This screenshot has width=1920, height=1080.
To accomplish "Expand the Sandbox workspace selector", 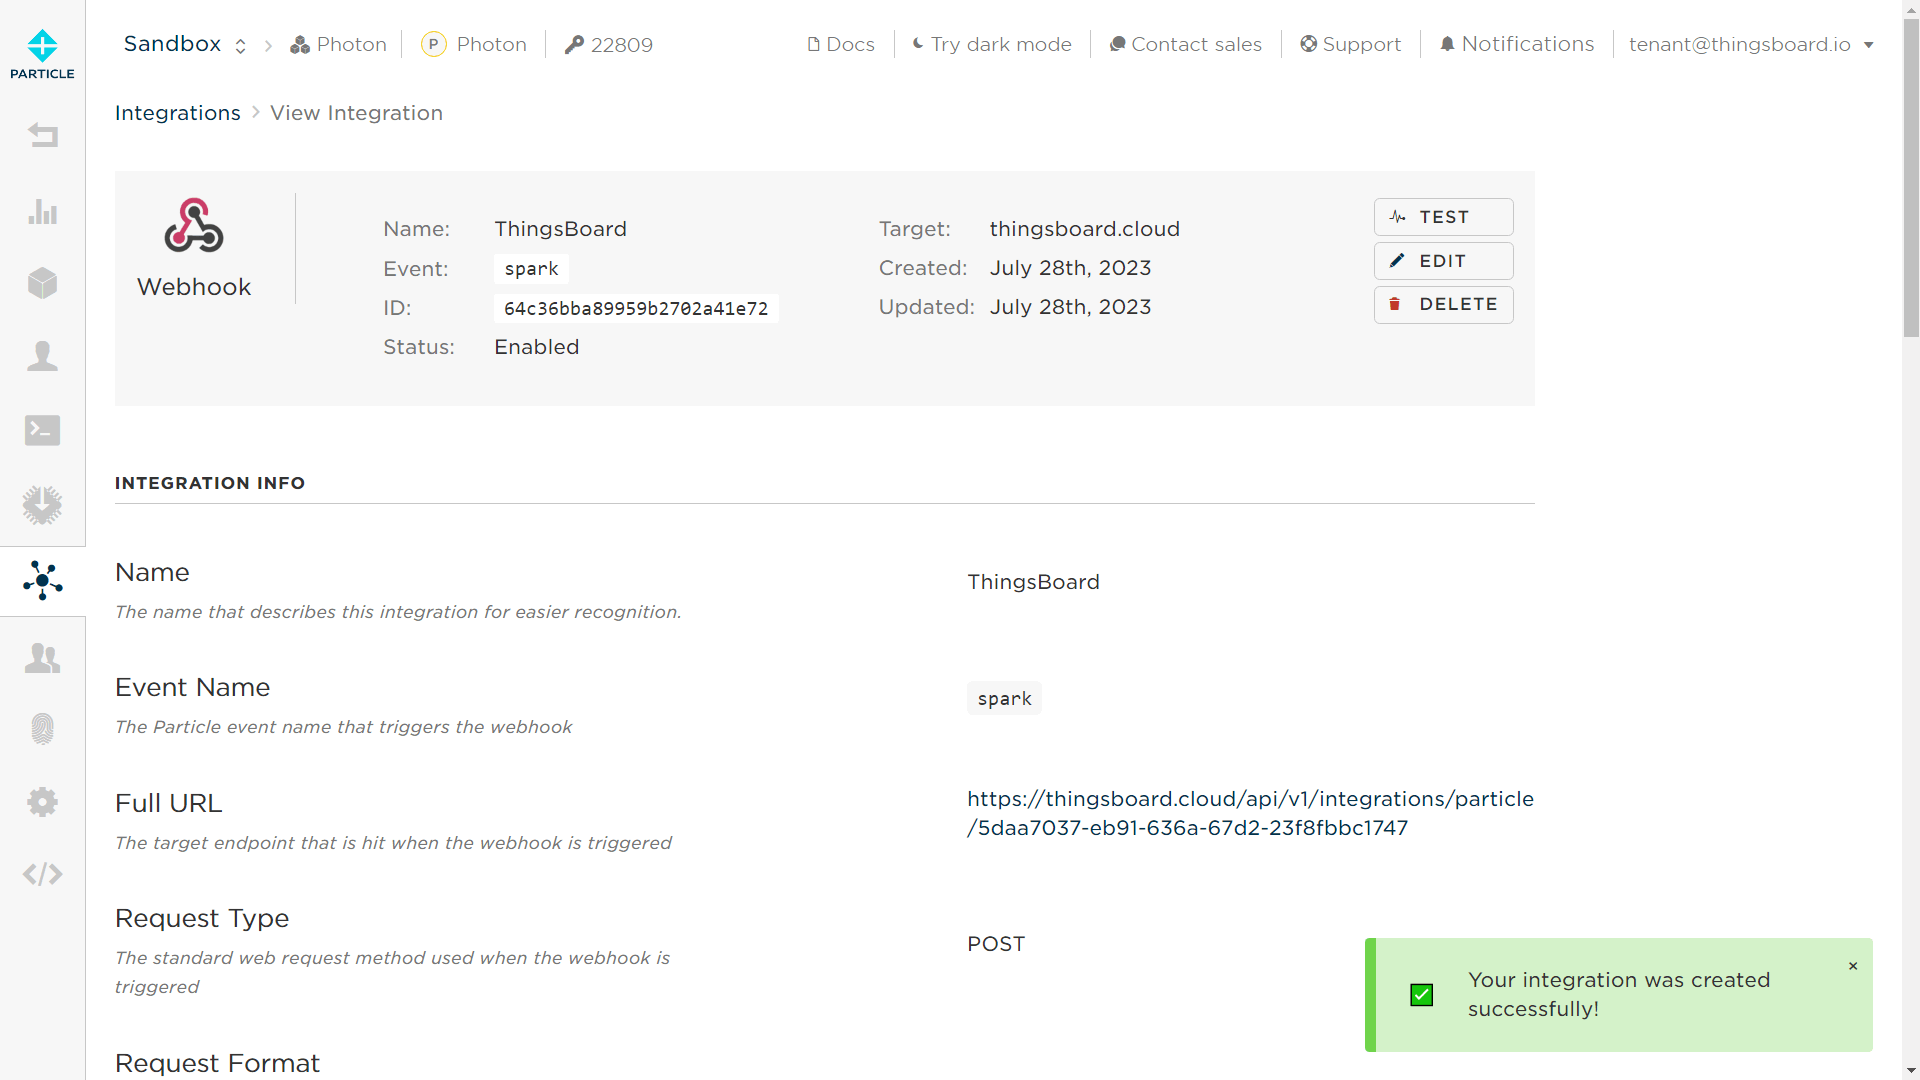I will point(185,44).
